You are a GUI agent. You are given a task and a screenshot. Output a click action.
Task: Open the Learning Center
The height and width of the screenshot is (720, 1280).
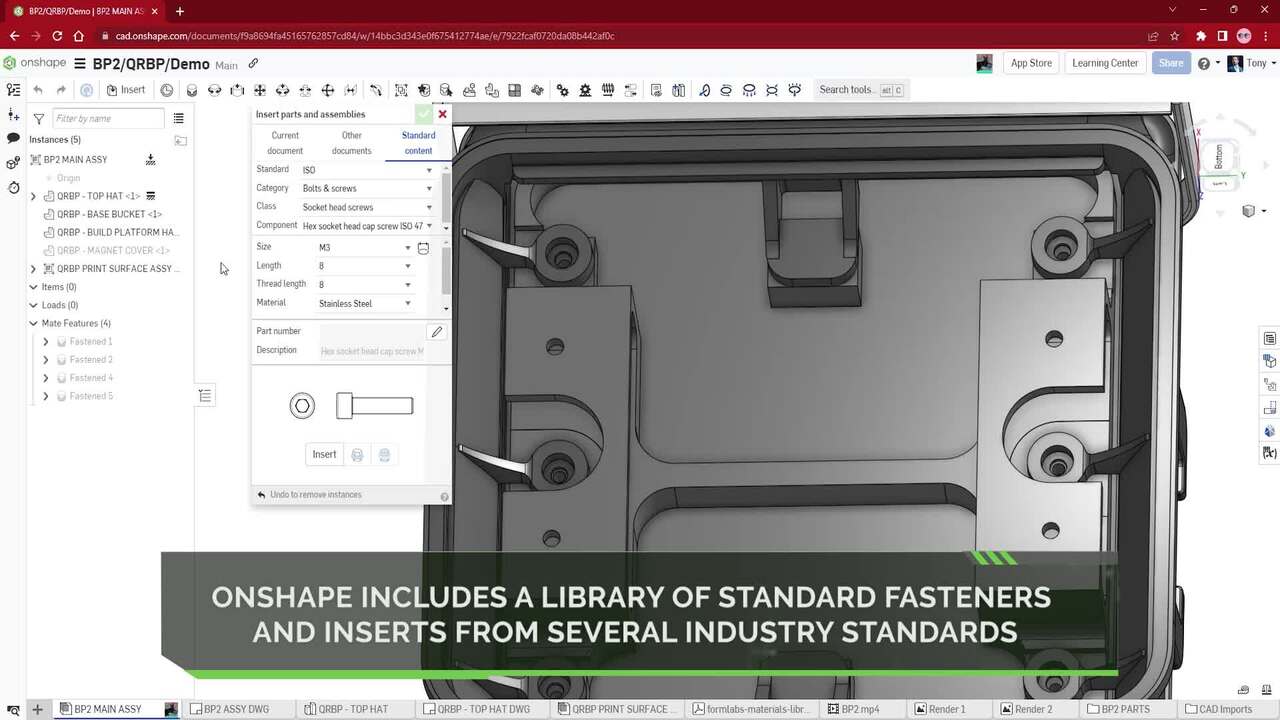click(x=1105, y=63)
